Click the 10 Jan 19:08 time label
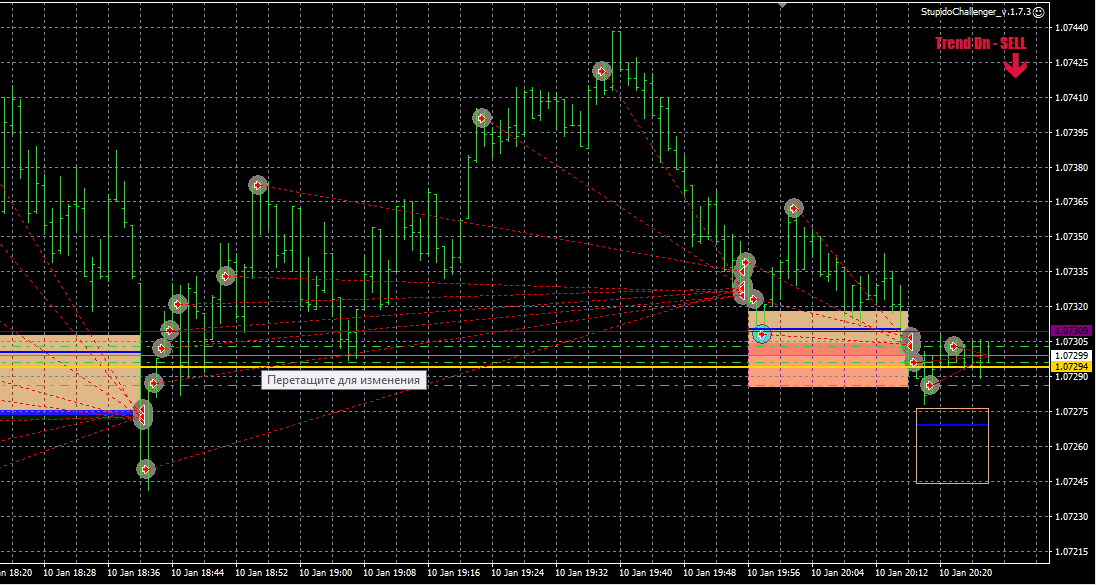The width and height of the screenshot is (1096, 585). [x=390, y=572]
